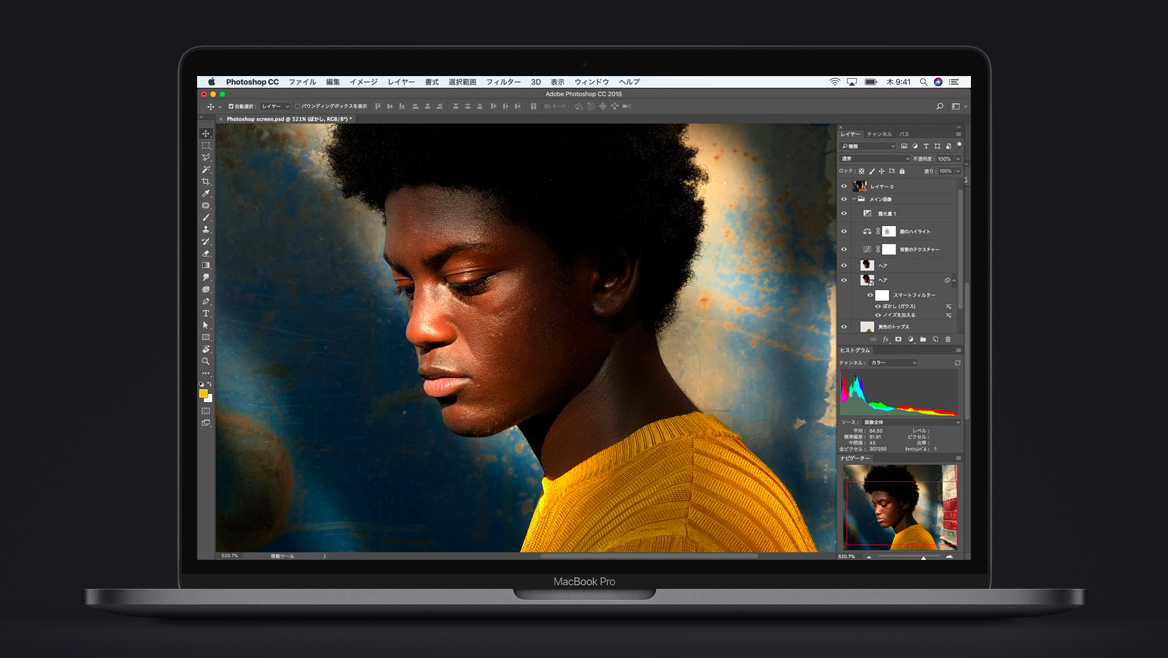This screenshot has height=658, width=1168.
Task: Lock image pixels brush icon
Action: [x=872, y=171]
